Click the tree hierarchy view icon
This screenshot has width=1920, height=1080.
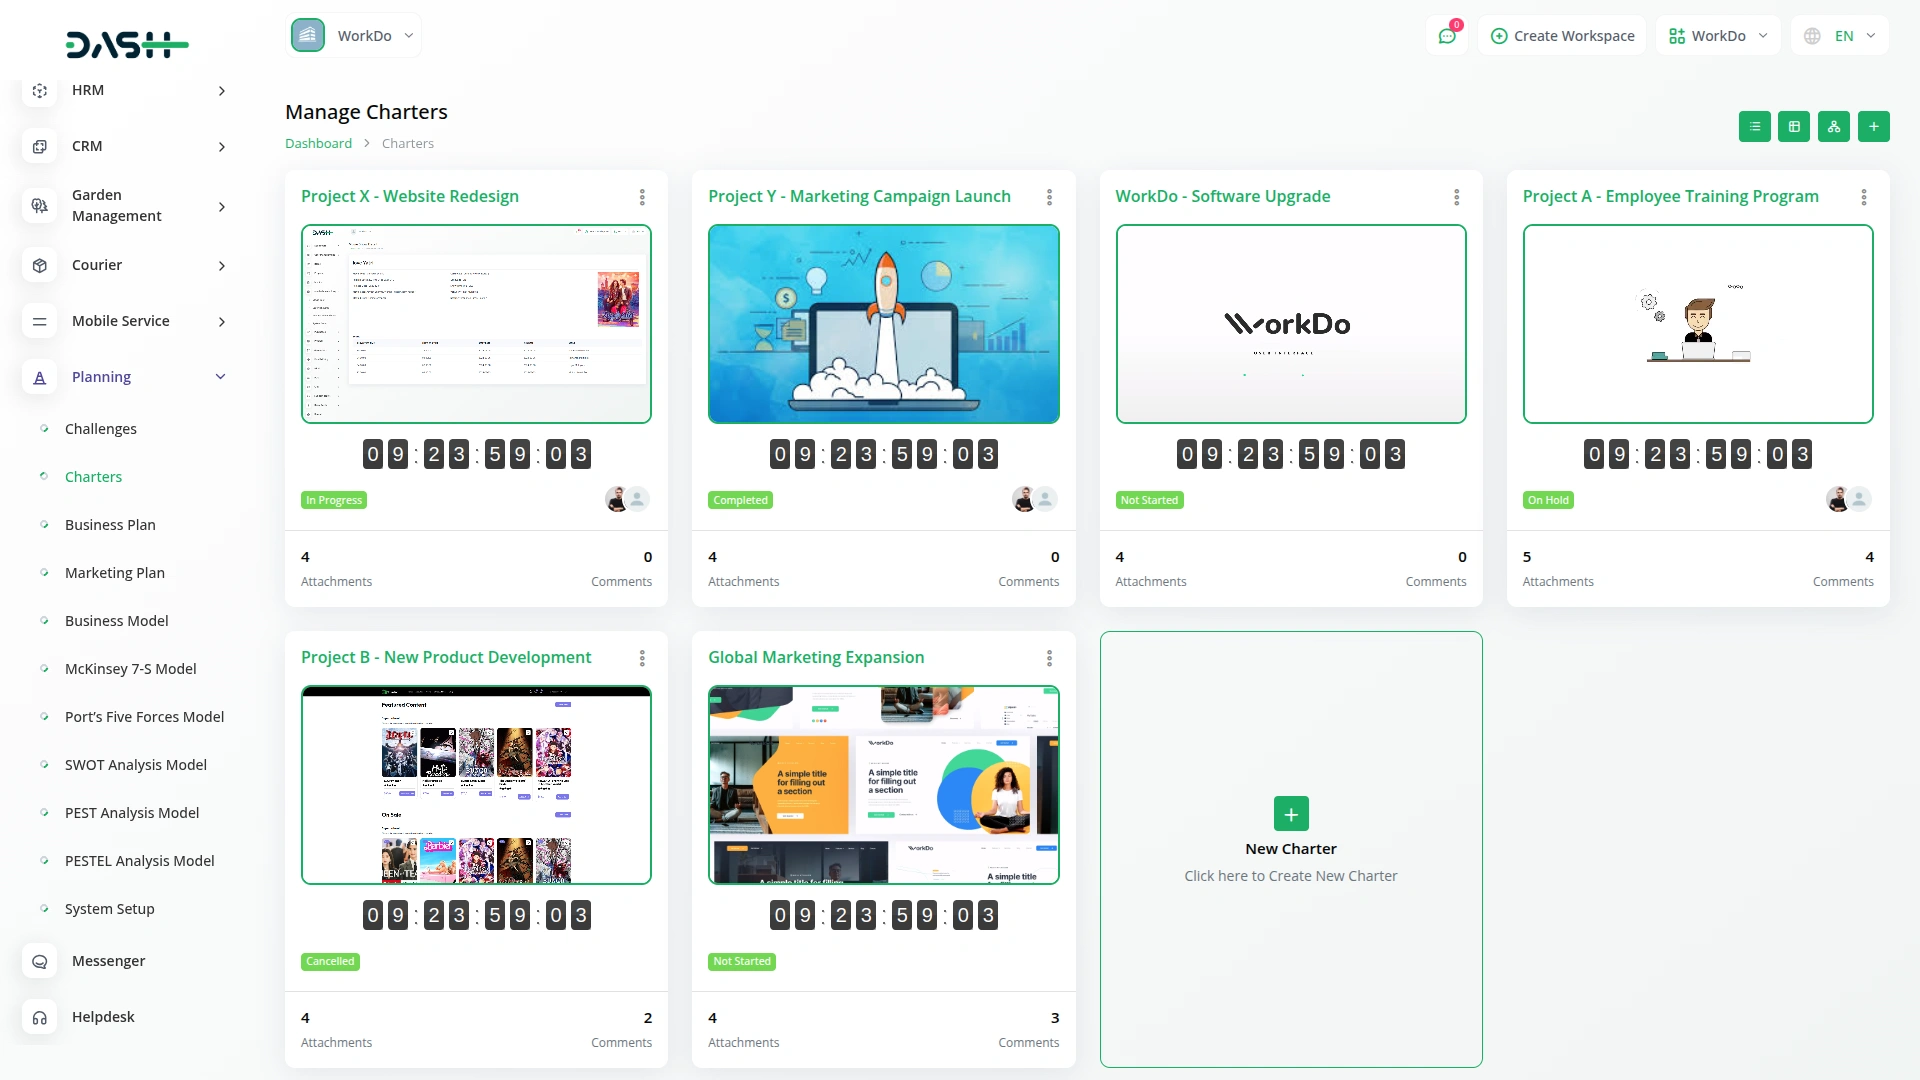pos(1833,127)
